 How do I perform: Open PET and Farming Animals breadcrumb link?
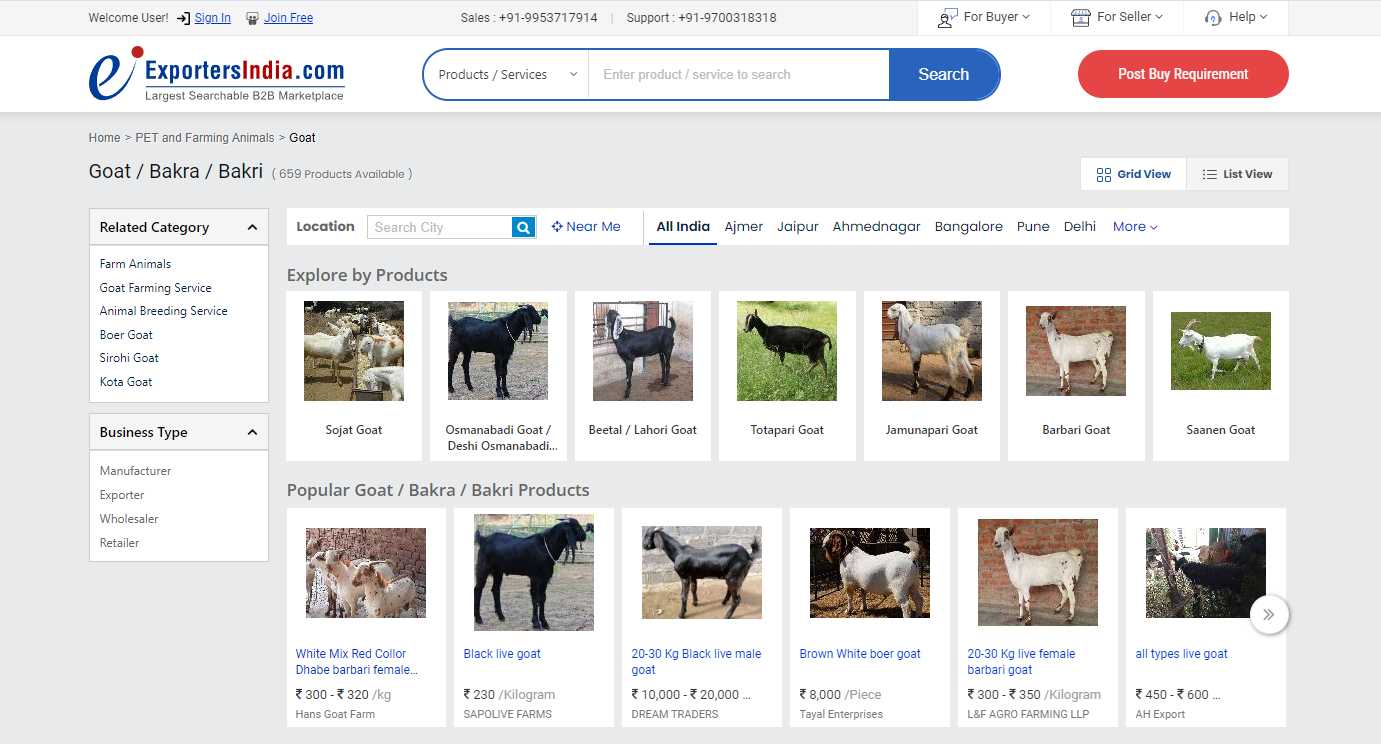click(205, 138)
